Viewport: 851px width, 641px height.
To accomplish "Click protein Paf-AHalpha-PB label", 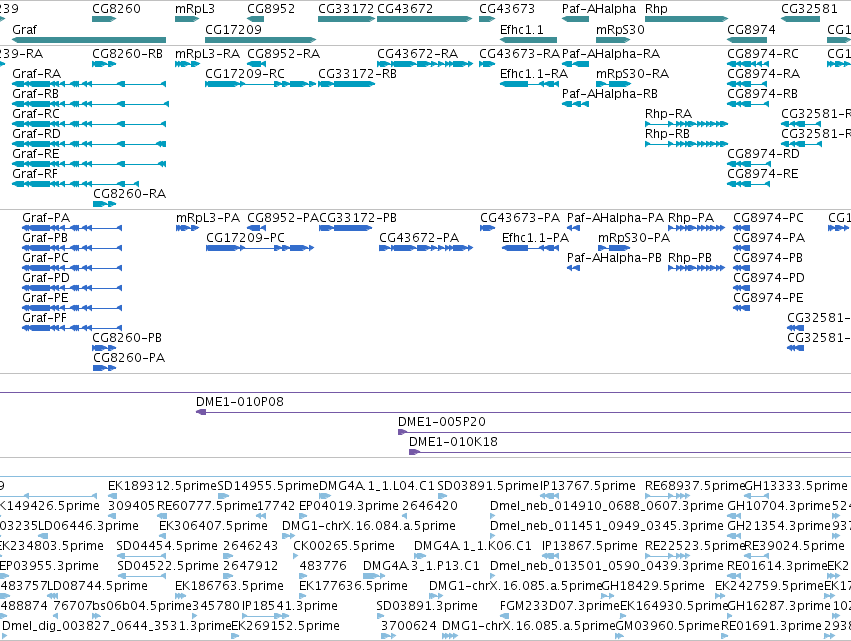I will pos(614,258).
